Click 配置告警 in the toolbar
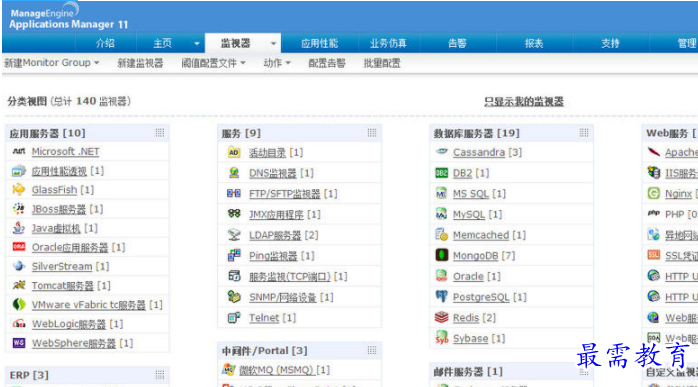Image resolution: width=698 pixels, height=387 pixels. [x=327, y=63]
